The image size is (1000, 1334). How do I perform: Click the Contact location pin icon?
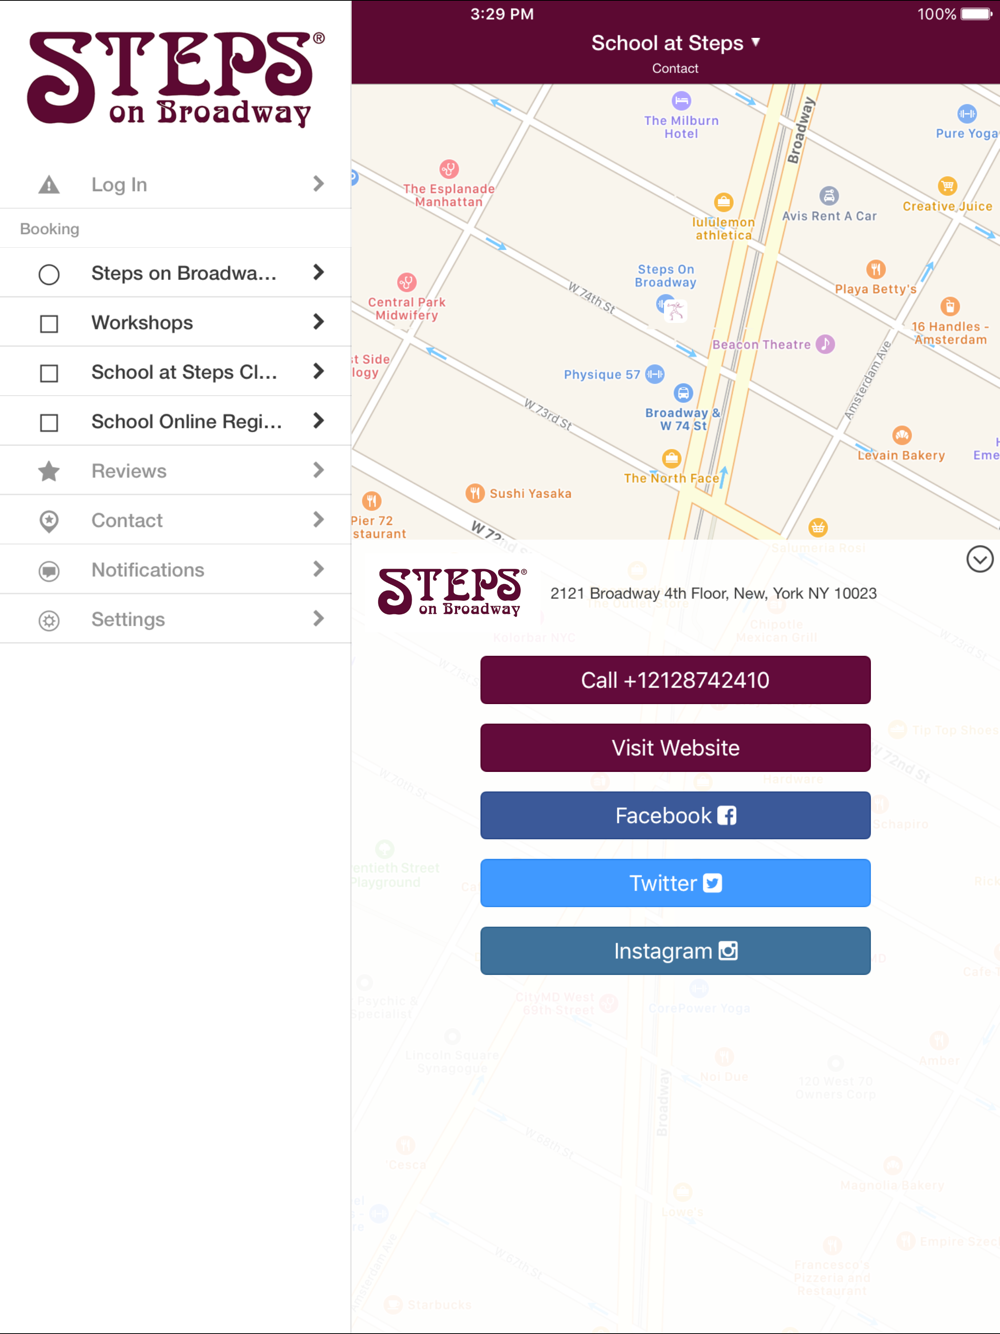(49, 521)
